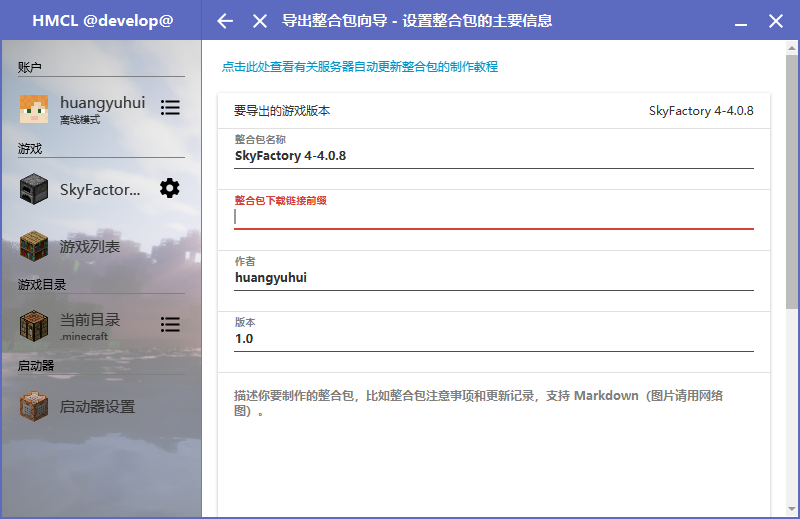This screenshot has width=800, height=519.
Task: Select the 当前目录 .minecraft entry
Action: pyautogui.click(x=90, y=325)
